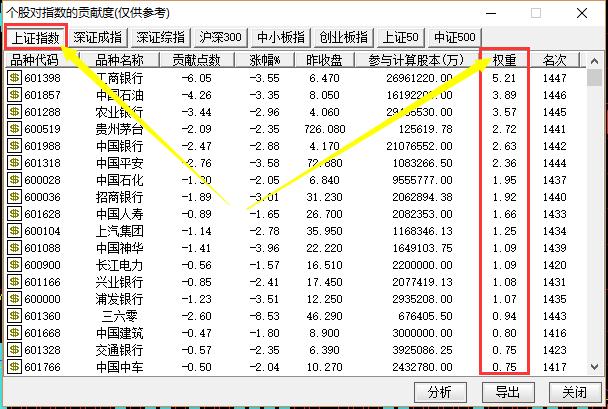Select the 三六零 name cell

tap(119, 316)
